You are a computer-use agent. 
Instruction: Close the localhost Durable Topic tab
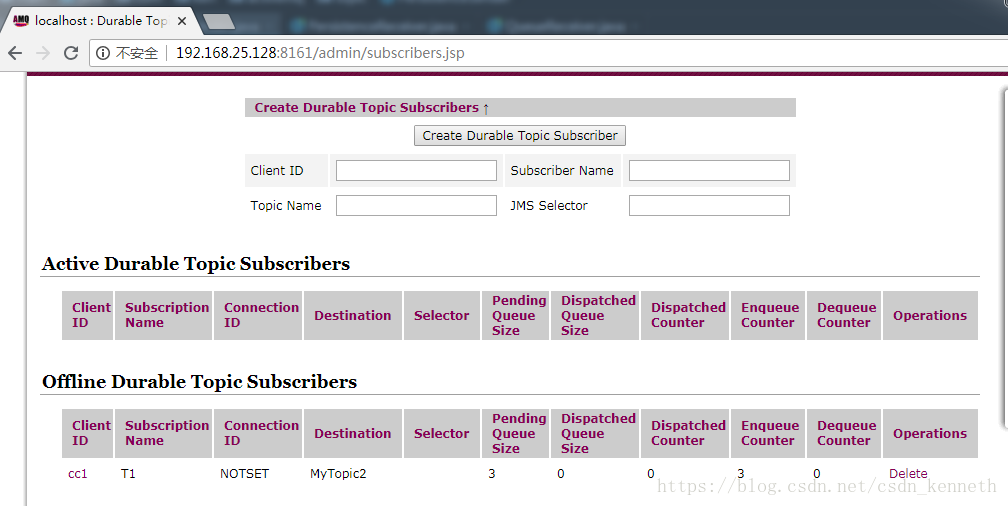182,21
